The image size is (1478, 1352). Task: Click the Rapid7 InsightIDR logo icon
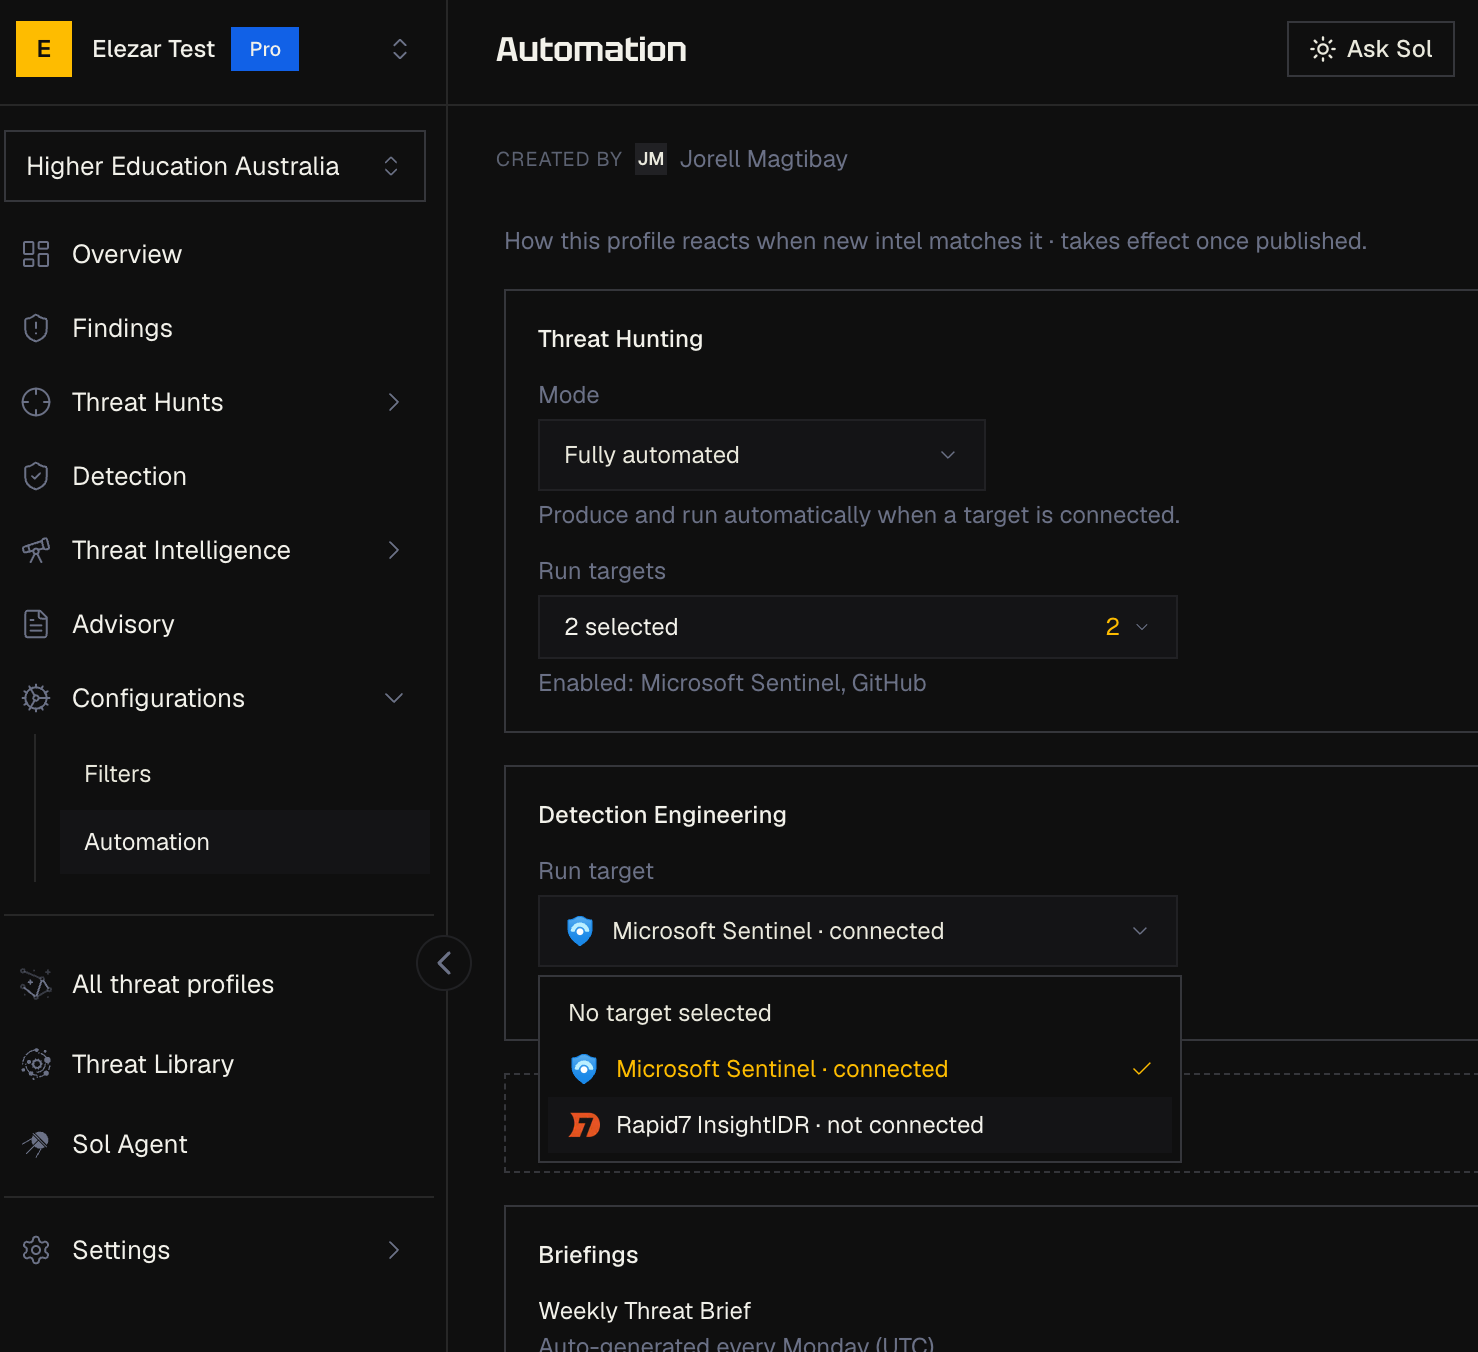(584, 1125)
